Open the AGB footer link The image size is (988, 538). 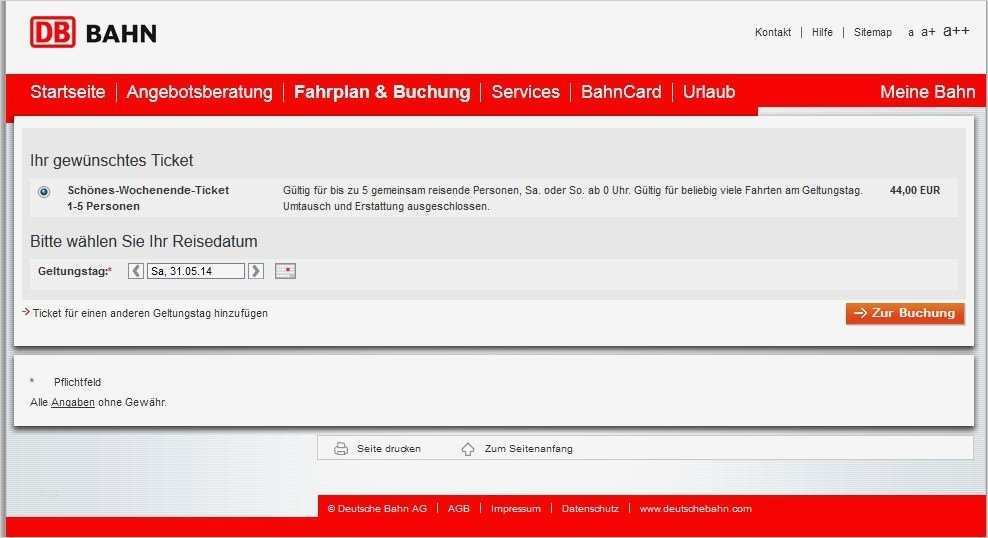[x=459, y=508]
